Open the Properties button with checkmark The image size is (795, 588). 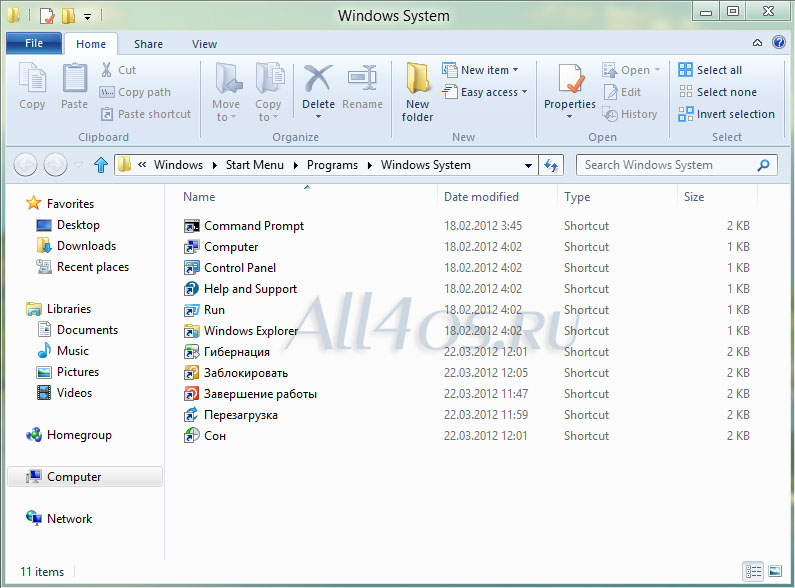[570, 85]
